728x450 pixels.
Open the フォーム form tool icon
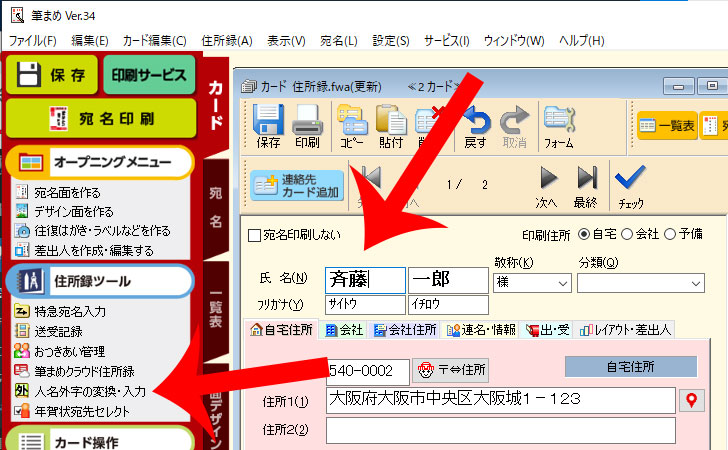[559, 126]
